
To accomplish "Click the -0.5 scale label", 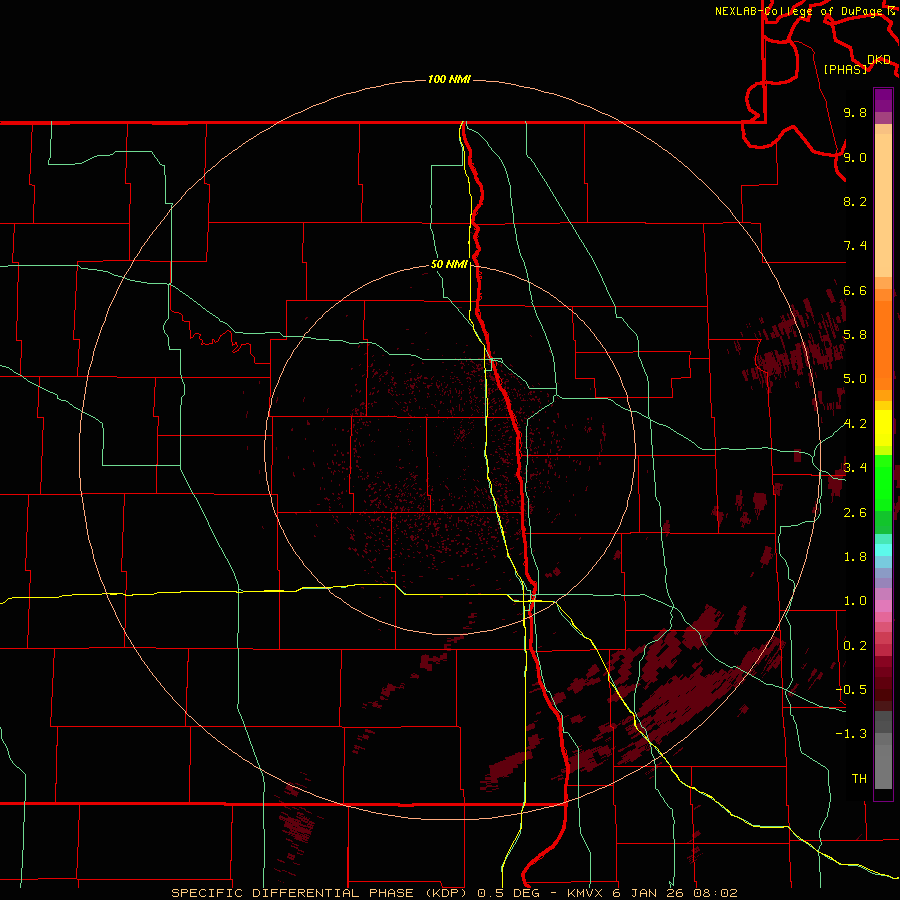I will coord(851,690).
